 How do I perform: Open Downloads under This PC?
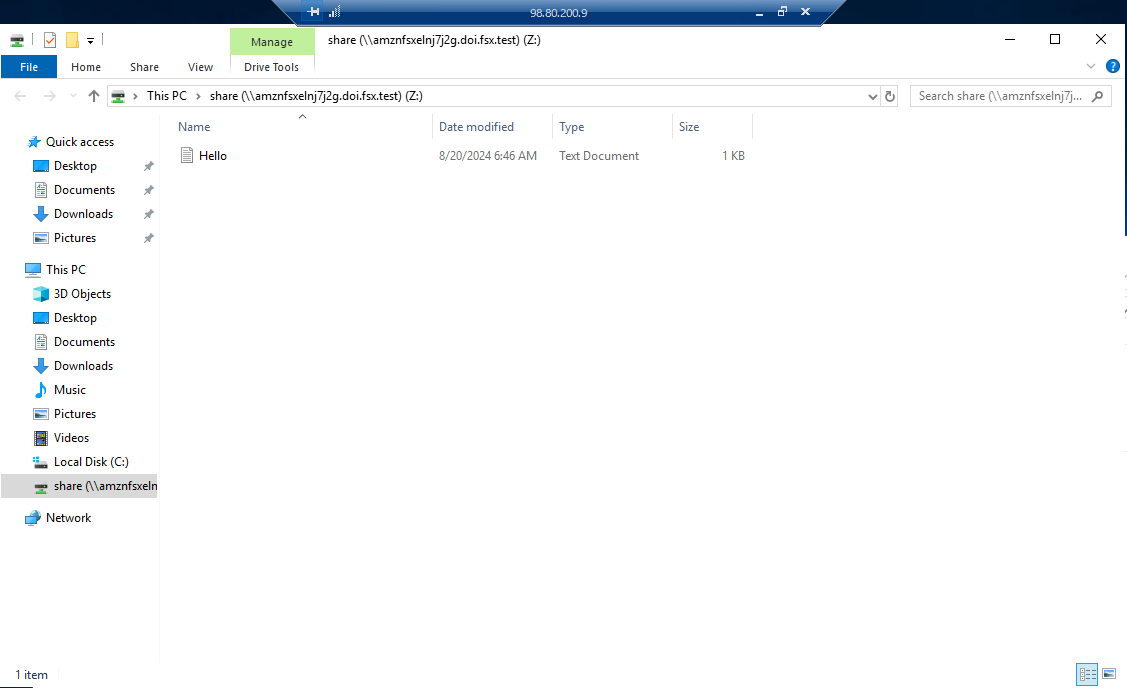[83, 365]
